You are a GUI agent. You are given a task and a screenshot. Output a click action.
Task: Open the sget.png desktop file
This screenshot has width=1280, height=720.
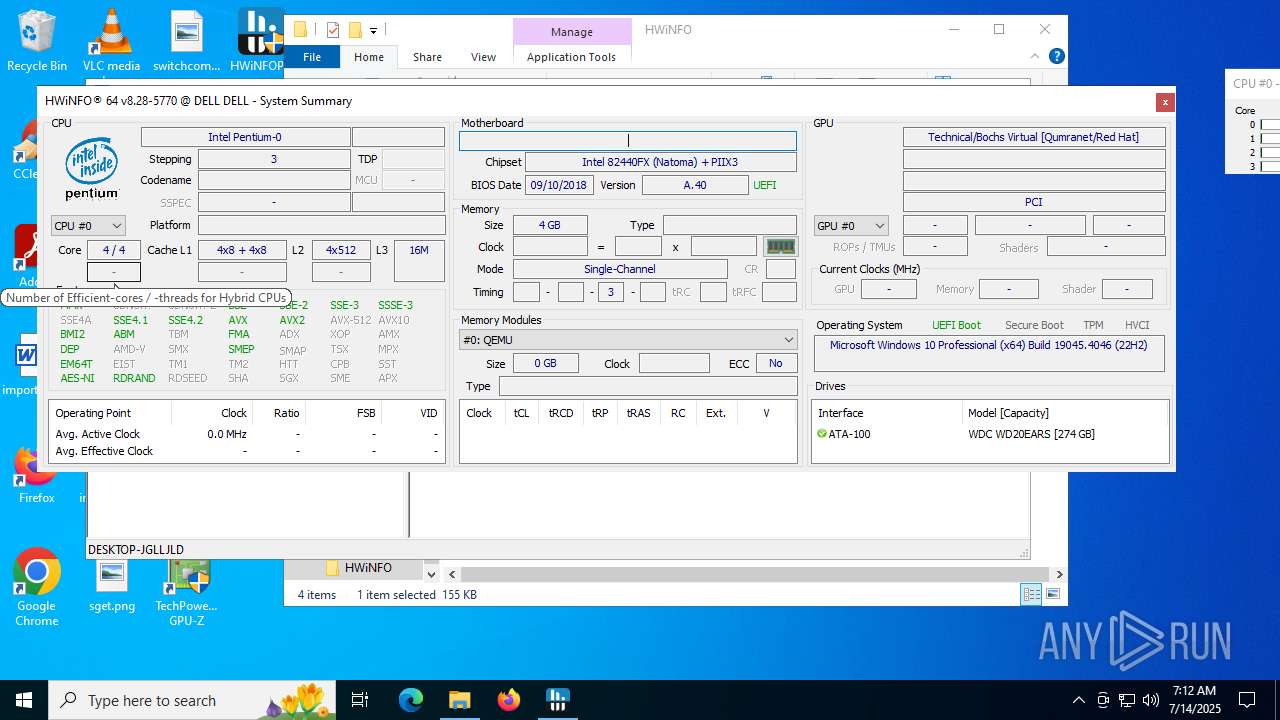pyautogui.click(x=112, y=586)
